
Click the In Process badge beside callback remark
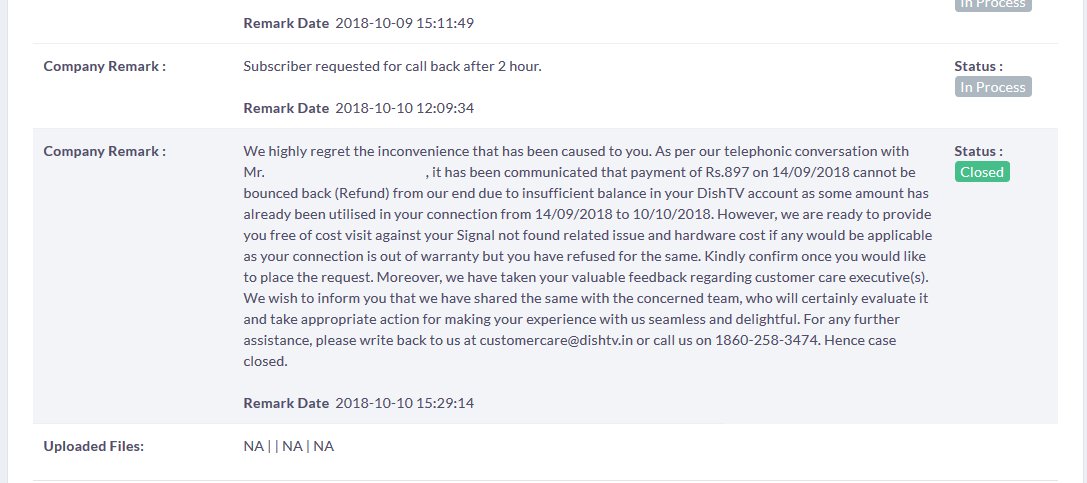tap(993, 87)
